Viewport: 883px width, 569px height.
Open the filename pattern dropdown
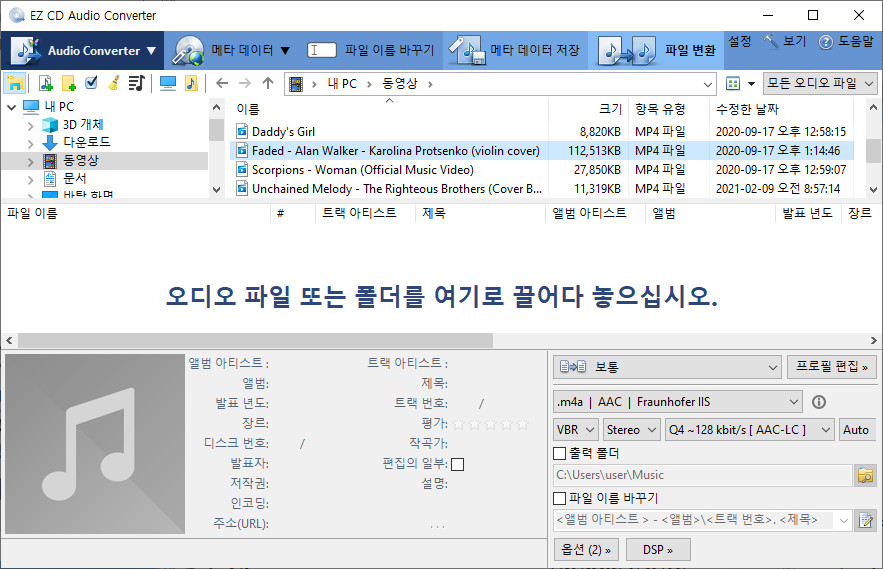[844, 520]
